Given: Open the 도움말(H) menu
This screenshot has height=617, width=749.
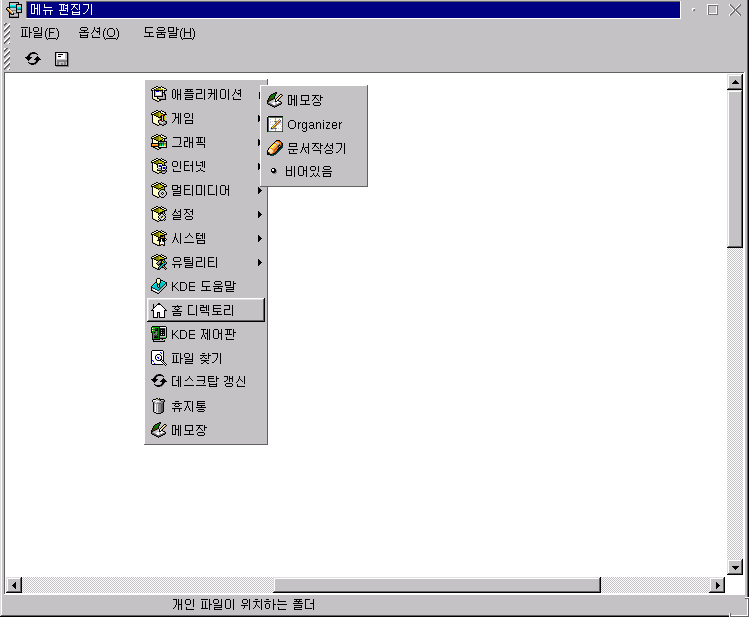Looking at the screenshot, I should pyautogui.click(x=170, y=33).
